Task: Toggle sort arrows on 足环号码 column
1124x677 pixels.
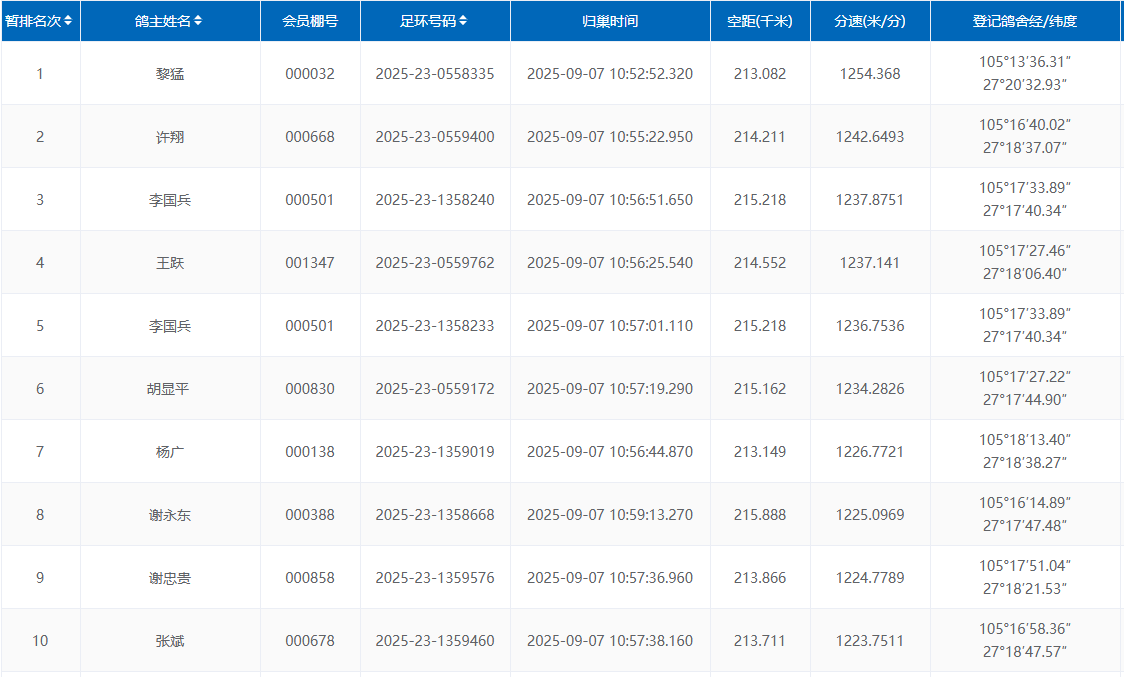Action: point(463,21)
